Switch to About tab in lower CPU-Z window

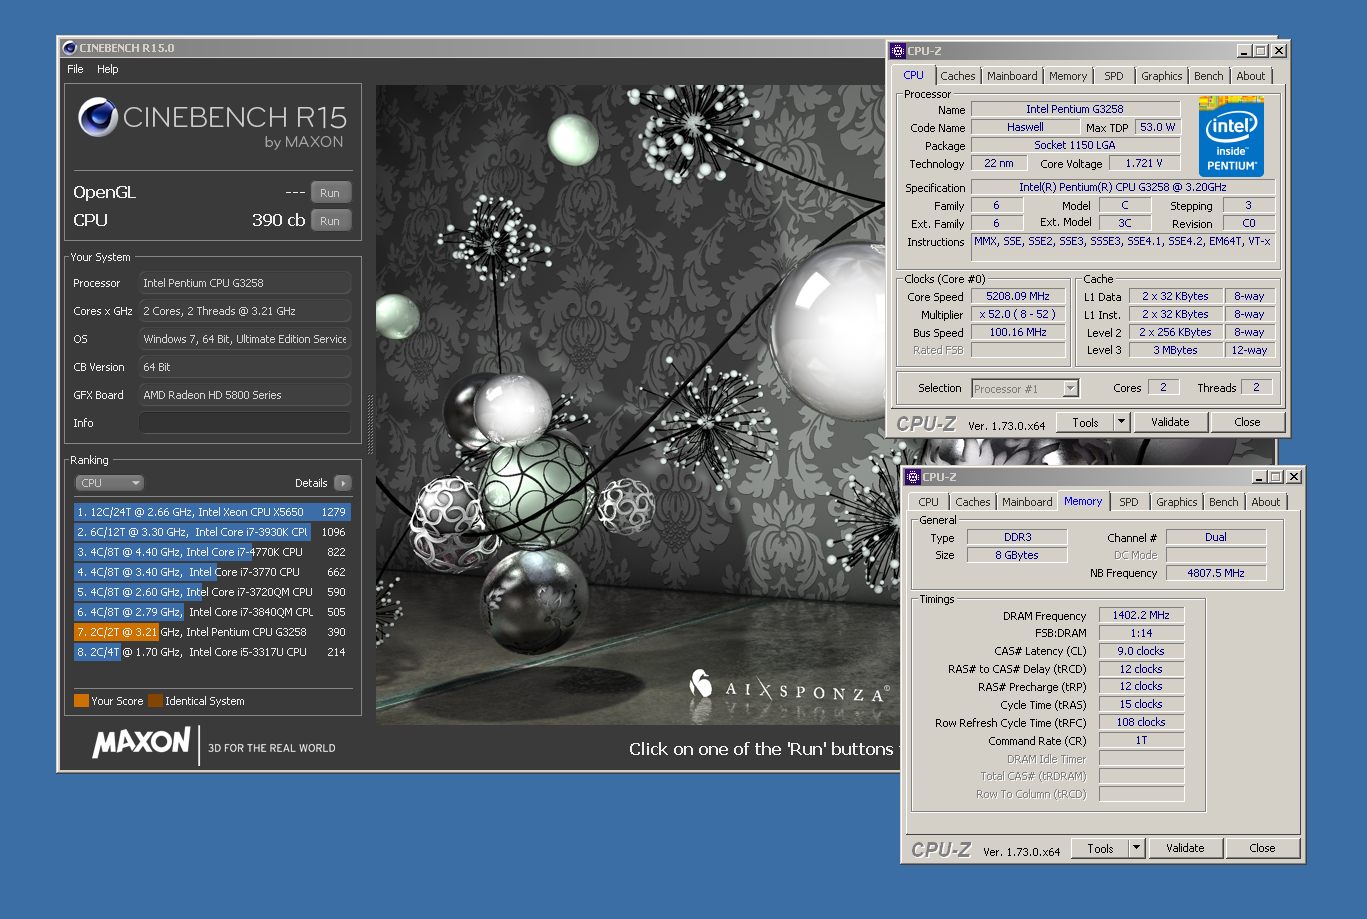[x=1266, y=502]
